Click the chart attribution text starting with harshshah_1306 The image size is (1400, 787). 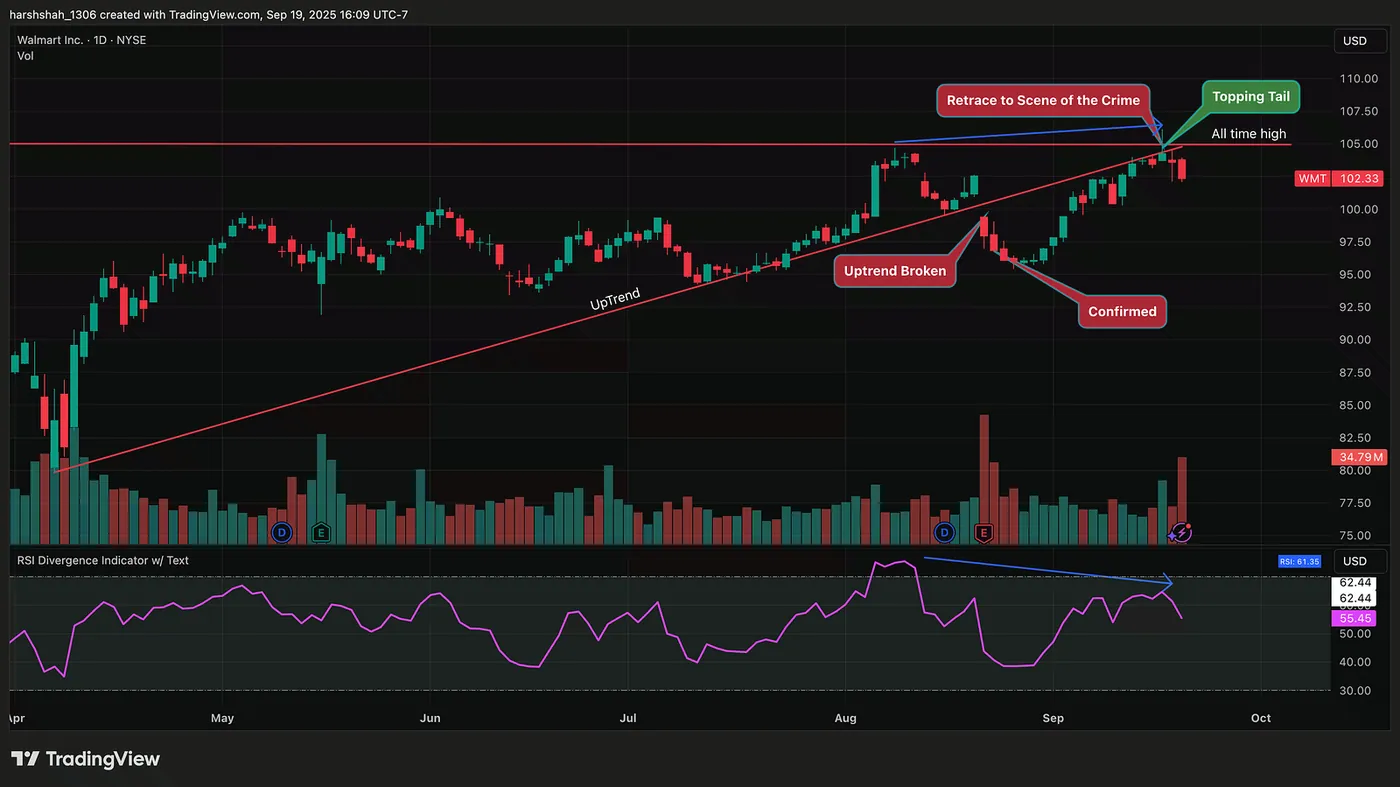pos(208,14)
